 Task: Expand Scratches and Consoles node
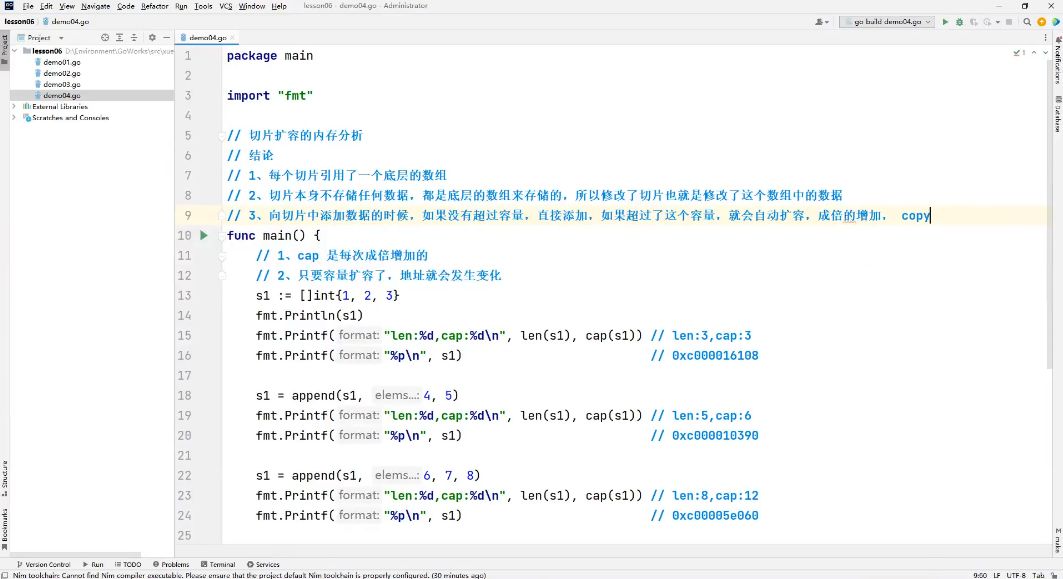(x=14, y=117)
